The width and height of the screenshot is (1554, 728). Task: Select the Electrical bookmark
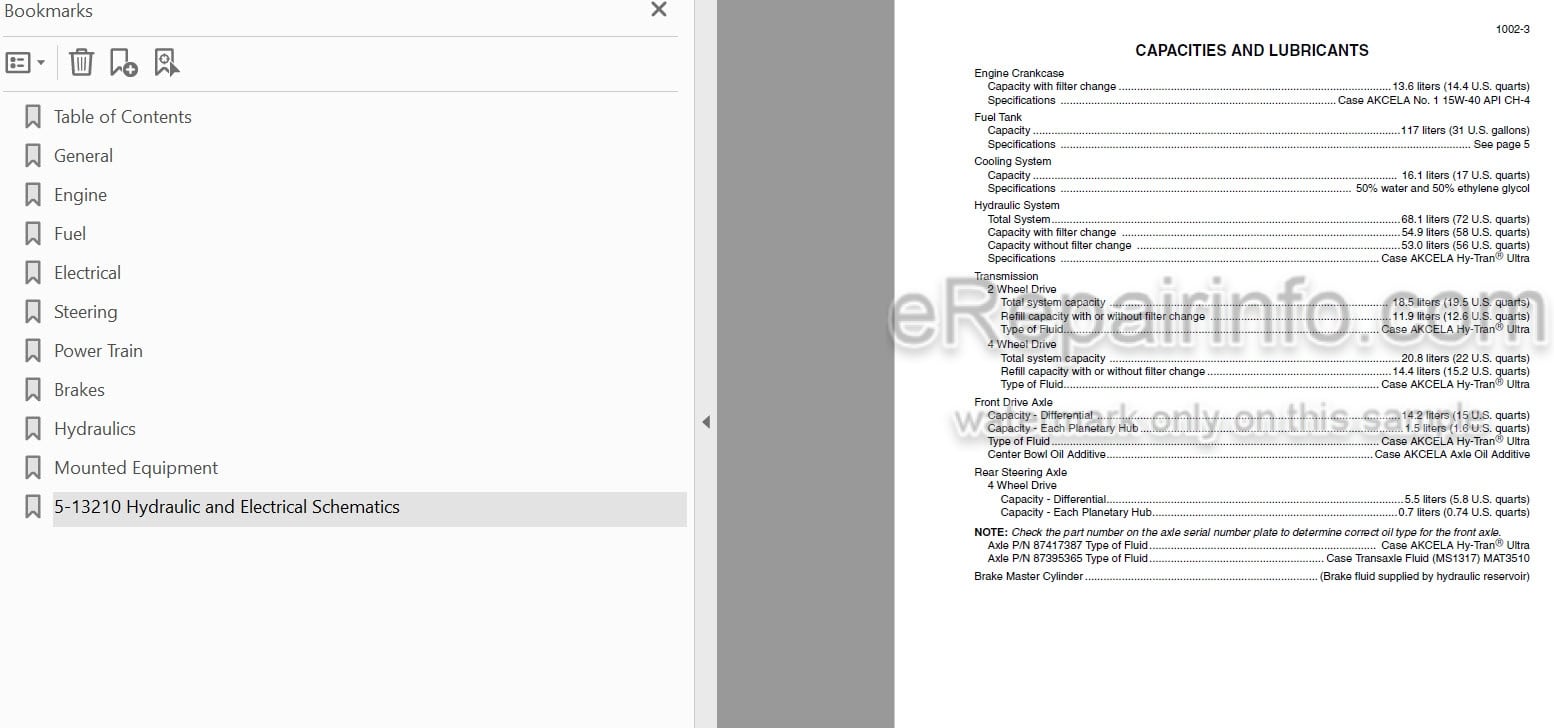[87, 273]
